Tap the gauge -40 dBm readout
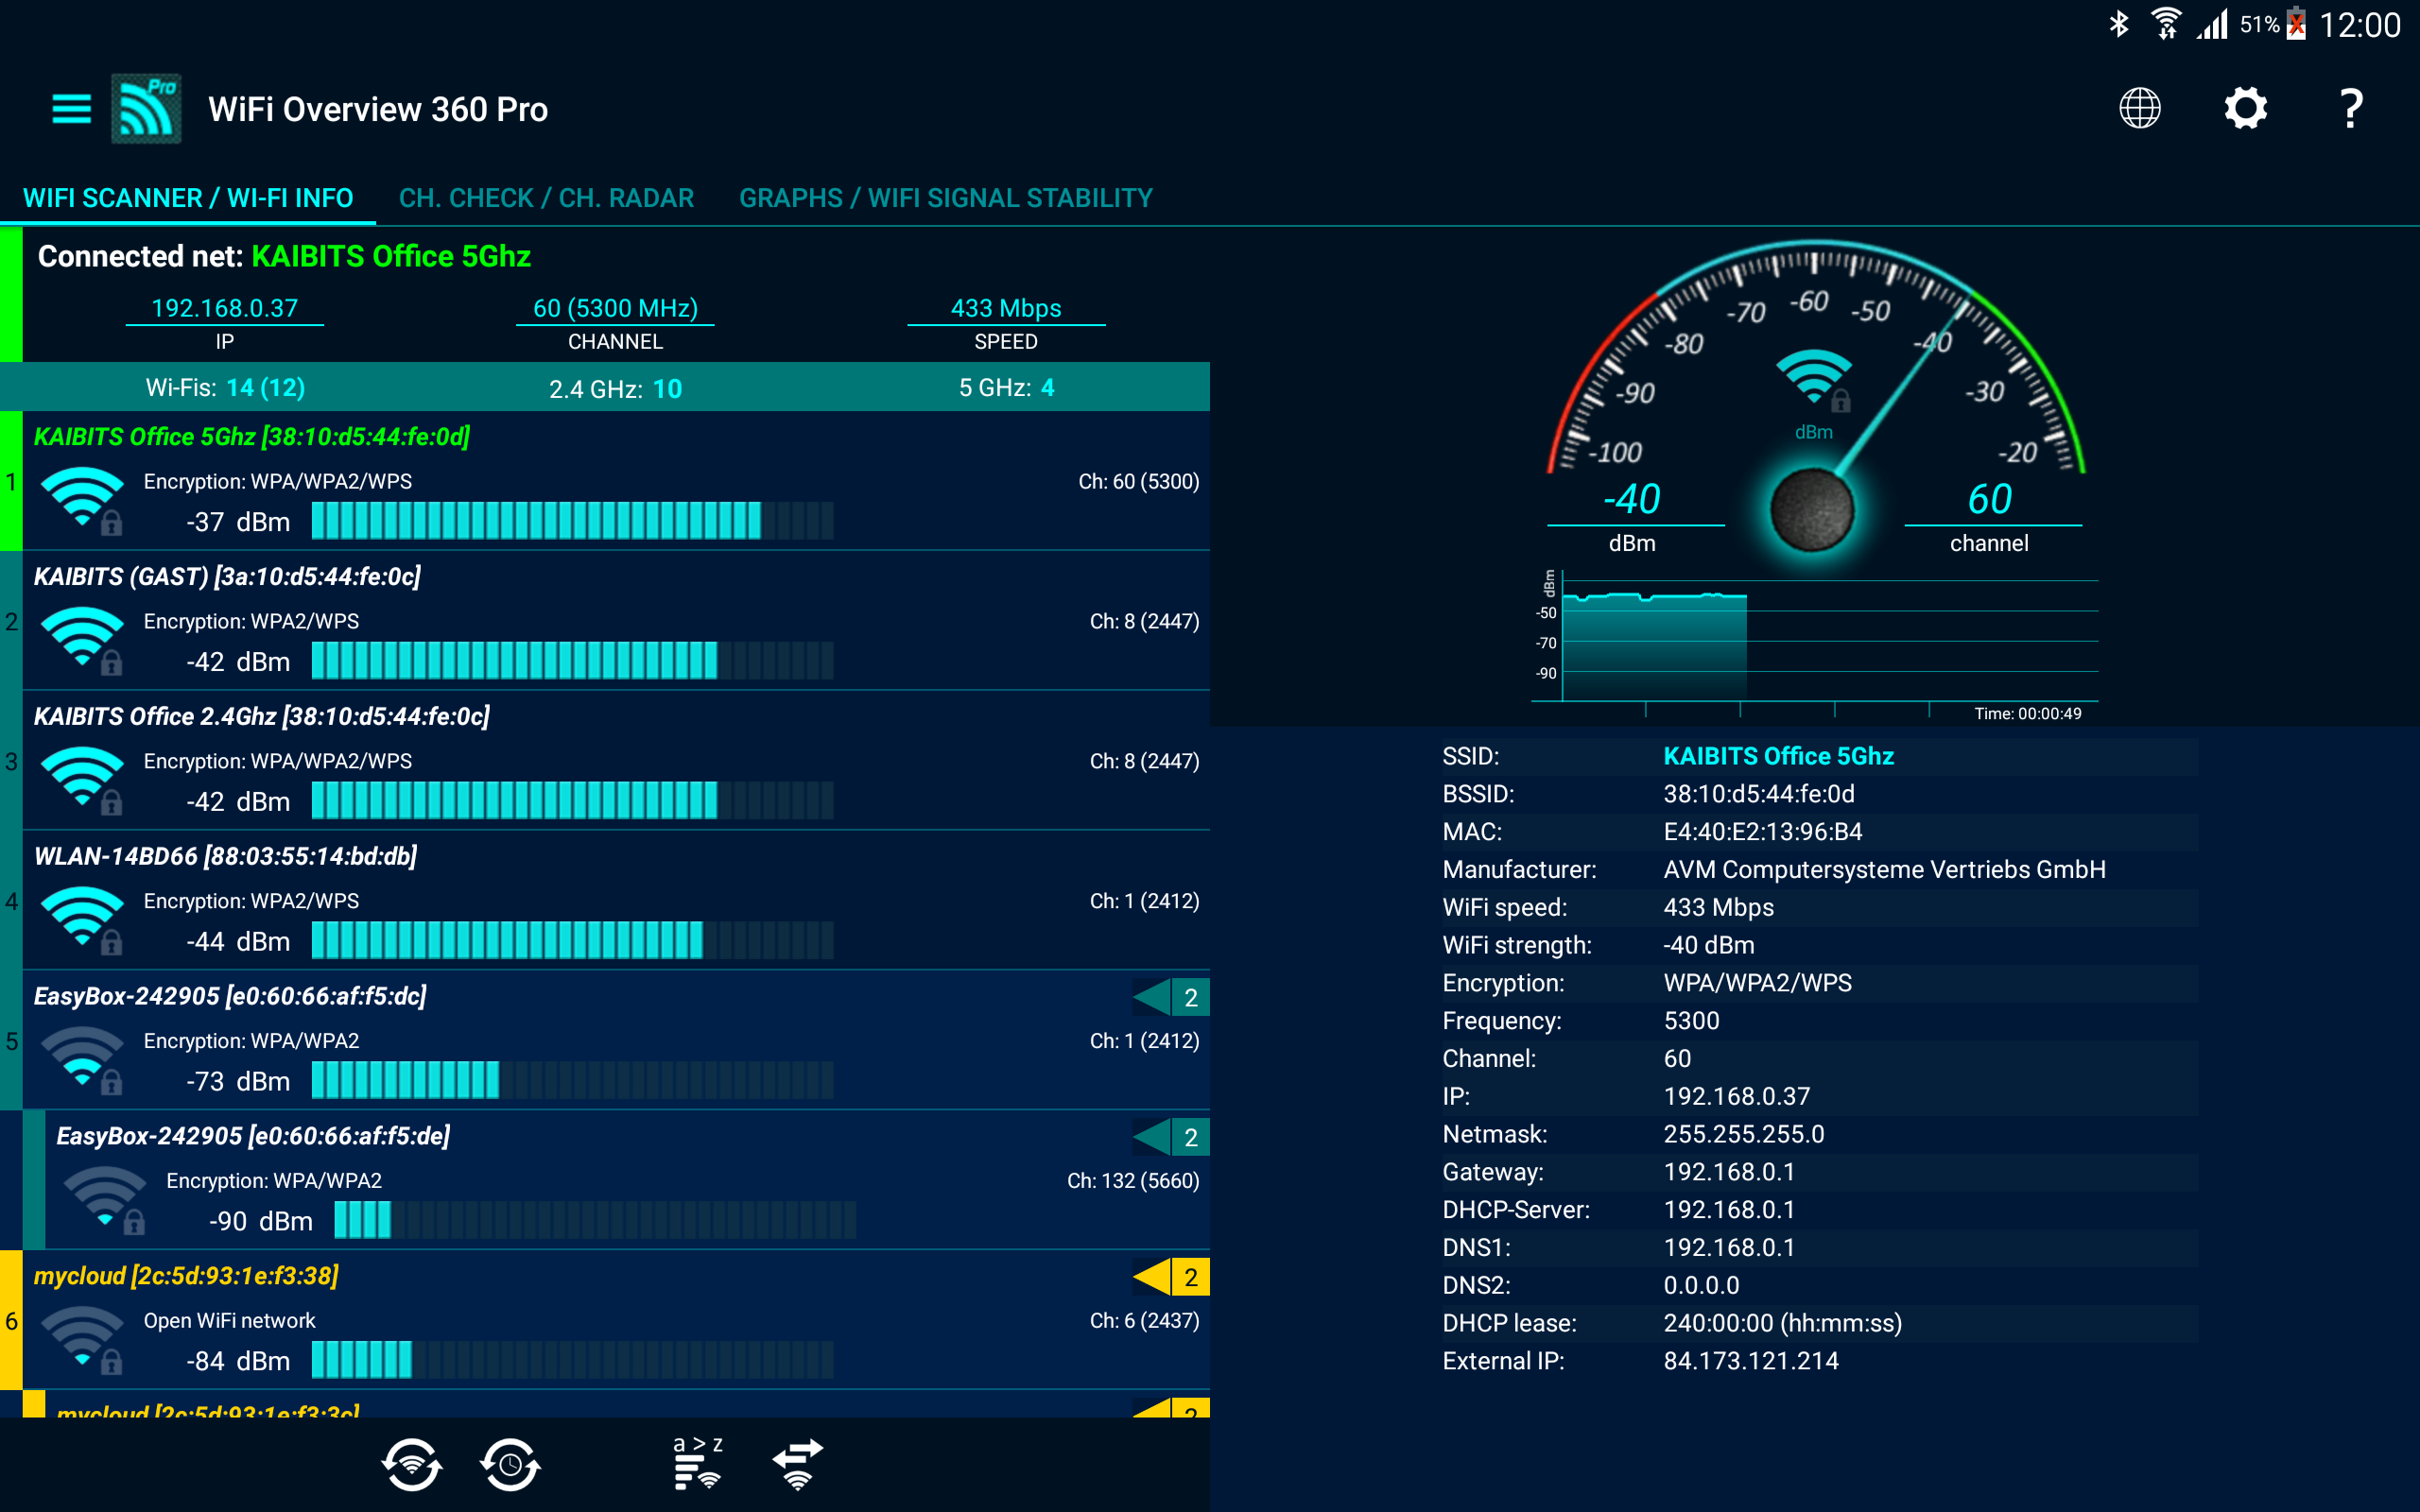Screen dimensions: 2420x1512 point(1632,499)
